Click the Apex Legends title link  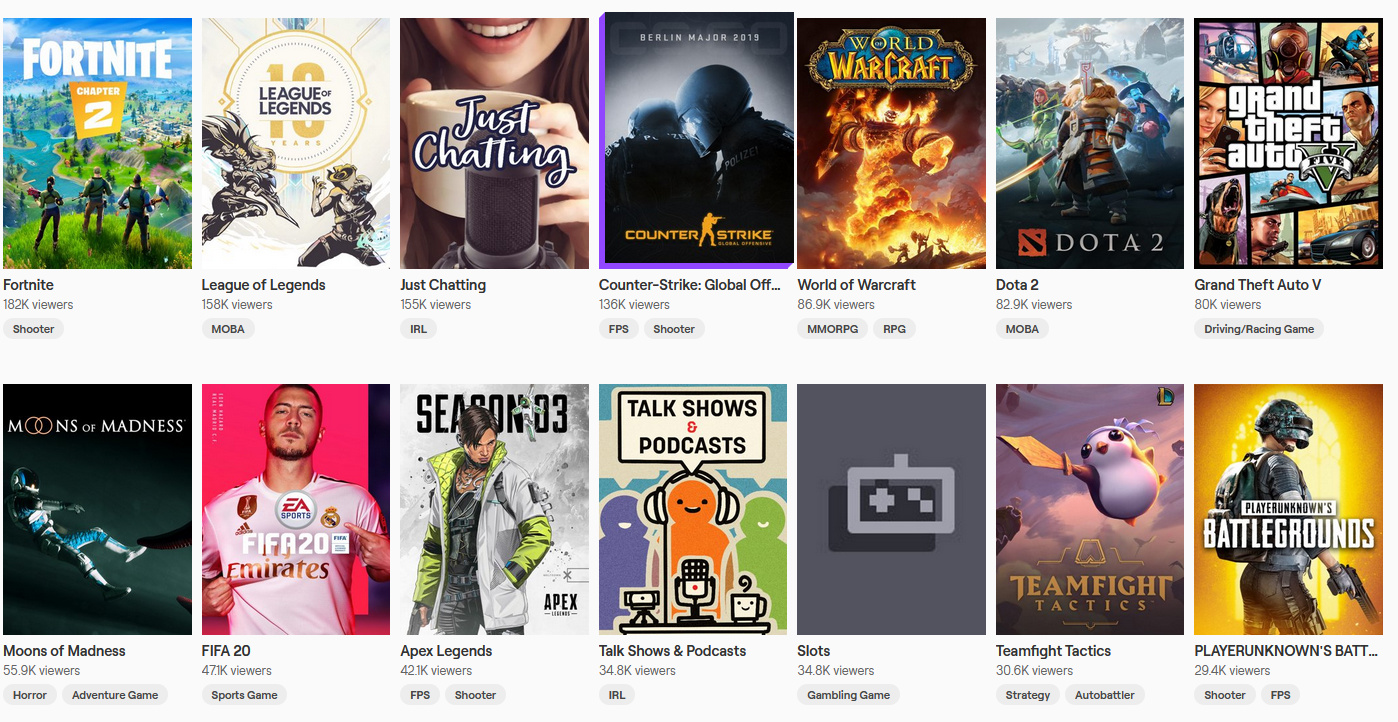(x=446, y=651)
